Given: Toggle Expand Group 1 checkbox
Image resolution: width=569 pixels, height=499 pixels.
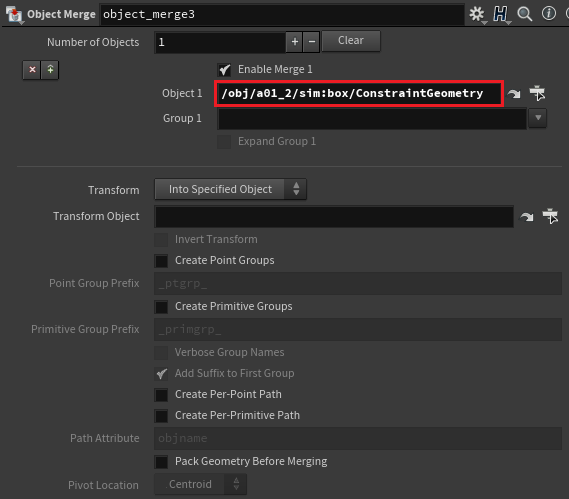Looking at the screenshot, I should (x=224, y=142).
